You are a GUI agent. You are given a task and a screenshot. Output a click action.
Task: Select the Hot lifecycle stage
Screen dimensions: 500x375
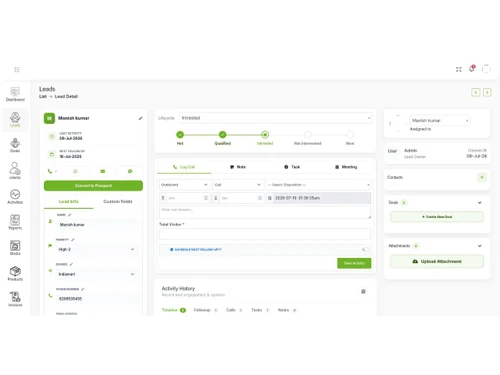[x=180, y=135]
